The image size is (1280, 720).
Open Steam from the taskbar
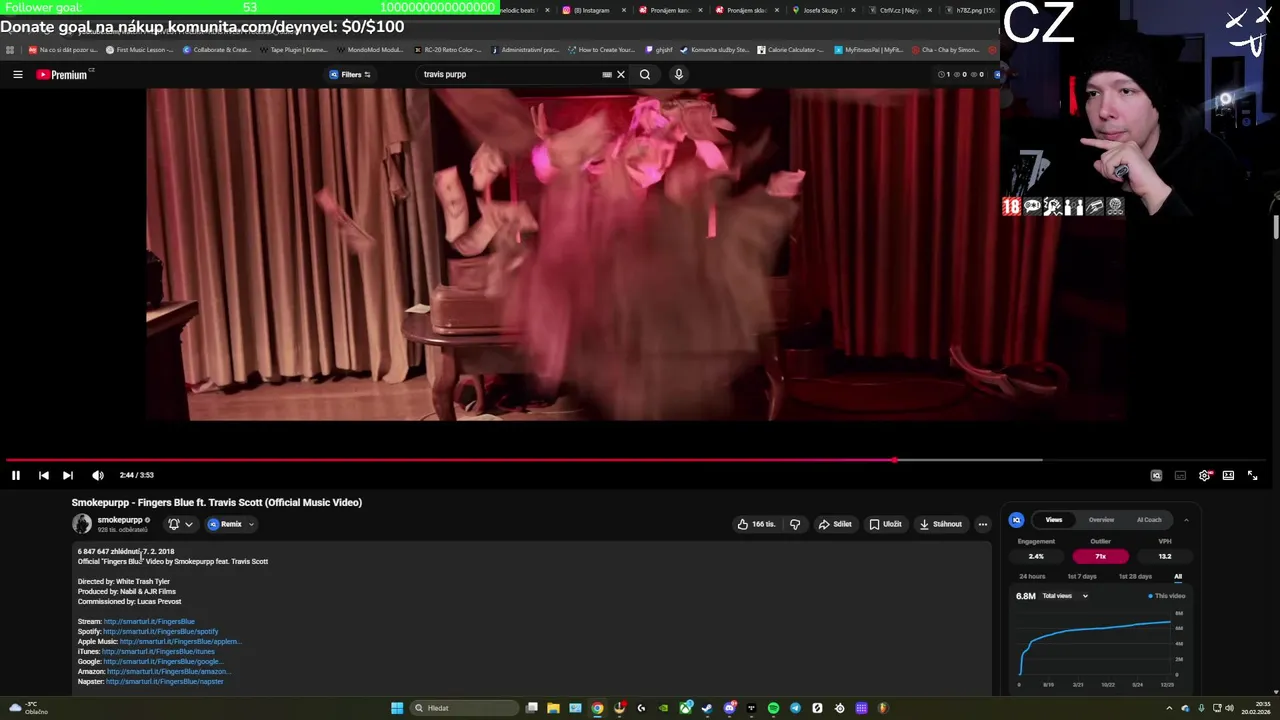point(707,708)
